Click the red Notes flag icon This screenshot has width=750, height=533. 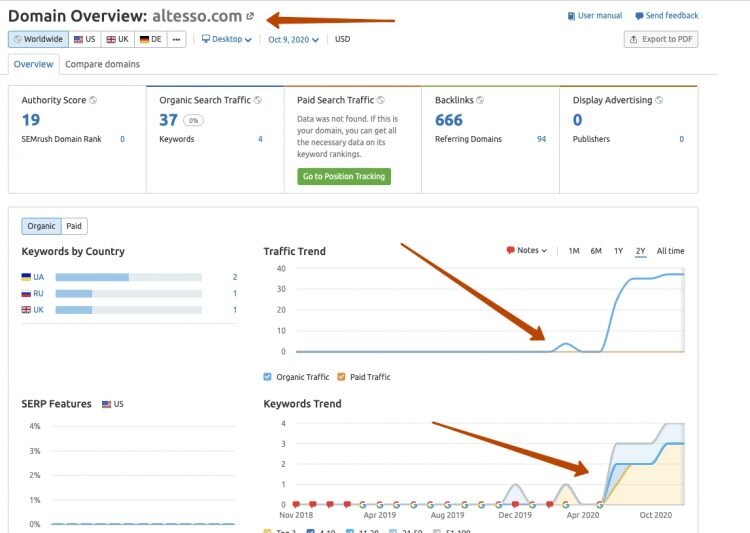point(510,250)
